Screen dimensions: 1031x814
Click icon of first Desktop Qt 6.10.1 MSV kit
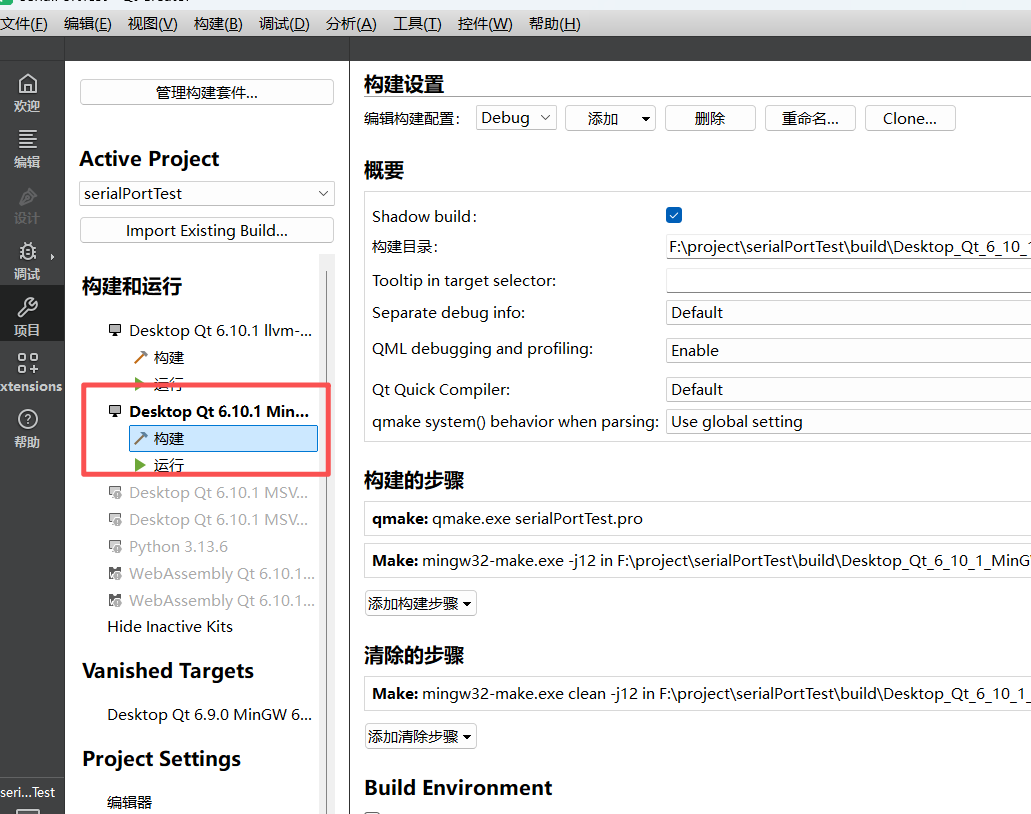tap(115, 492)
